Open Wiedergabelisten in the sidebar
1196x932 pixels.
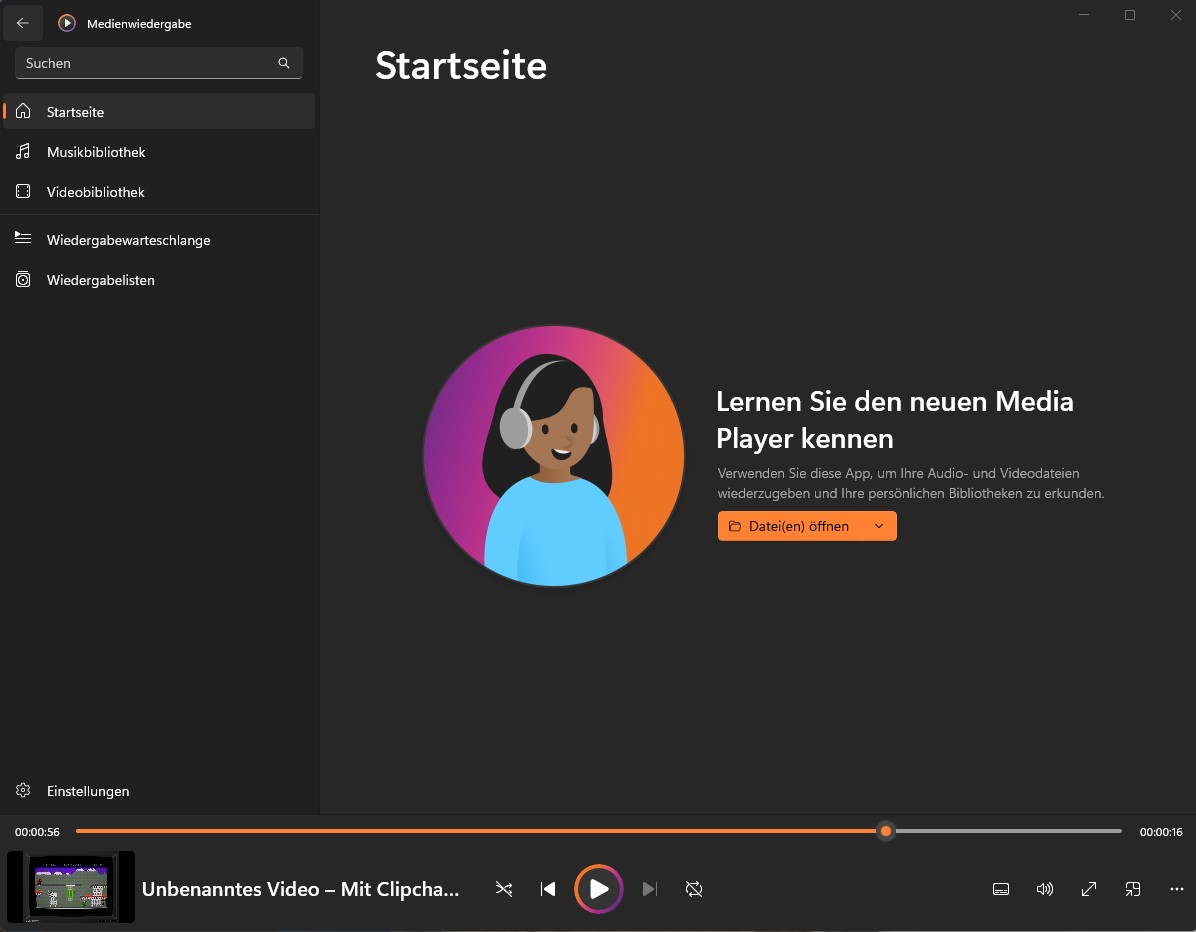tap(159, 280)
